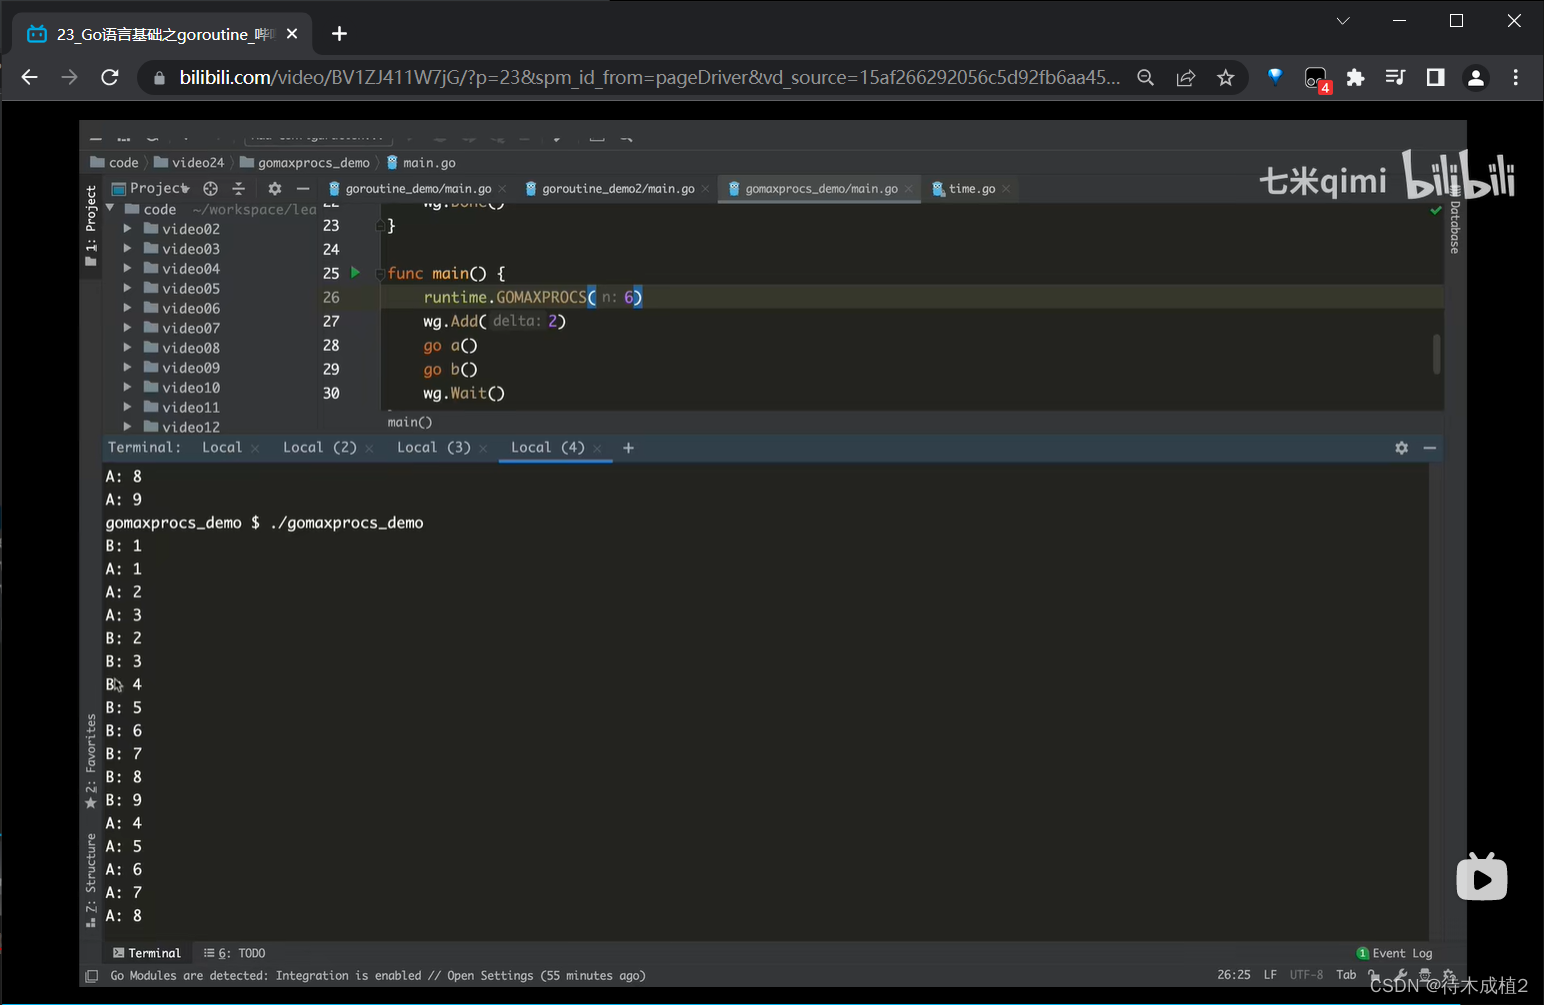Collapse the code root folder arrow
This screenshot has height=1005, width=1544.
[x=110, y=208]
